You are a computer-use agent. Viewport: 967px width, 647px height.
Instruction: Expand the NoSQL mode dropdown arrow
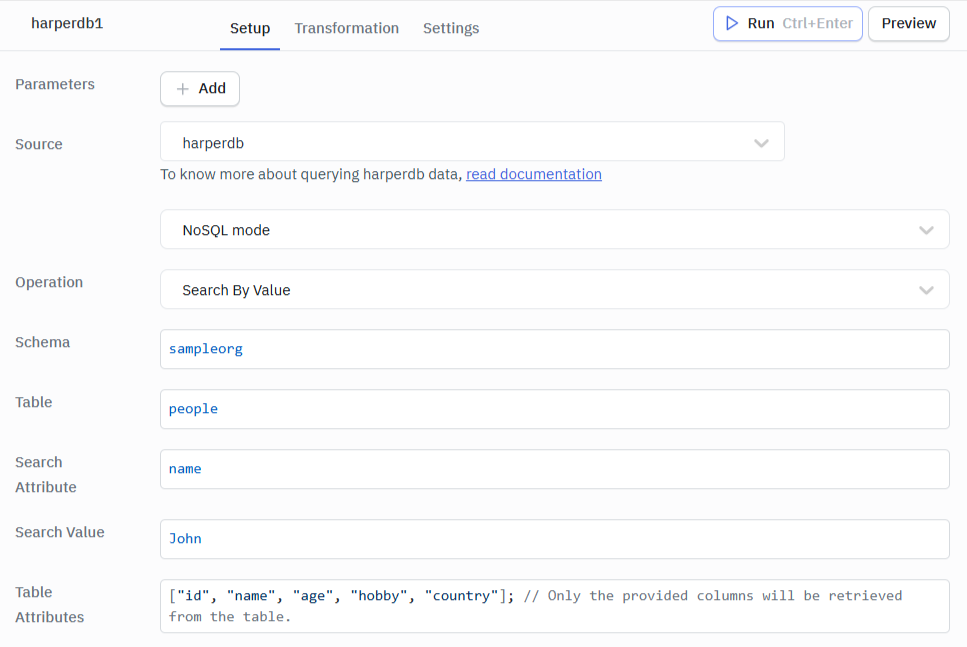coord(926,230)
